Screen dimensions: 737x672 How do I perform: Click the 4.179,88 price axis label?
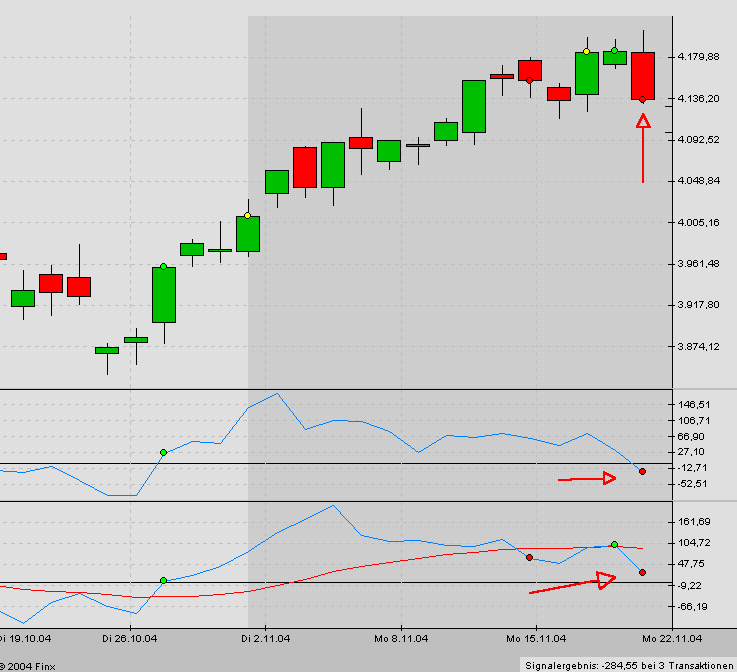[698, 56]
